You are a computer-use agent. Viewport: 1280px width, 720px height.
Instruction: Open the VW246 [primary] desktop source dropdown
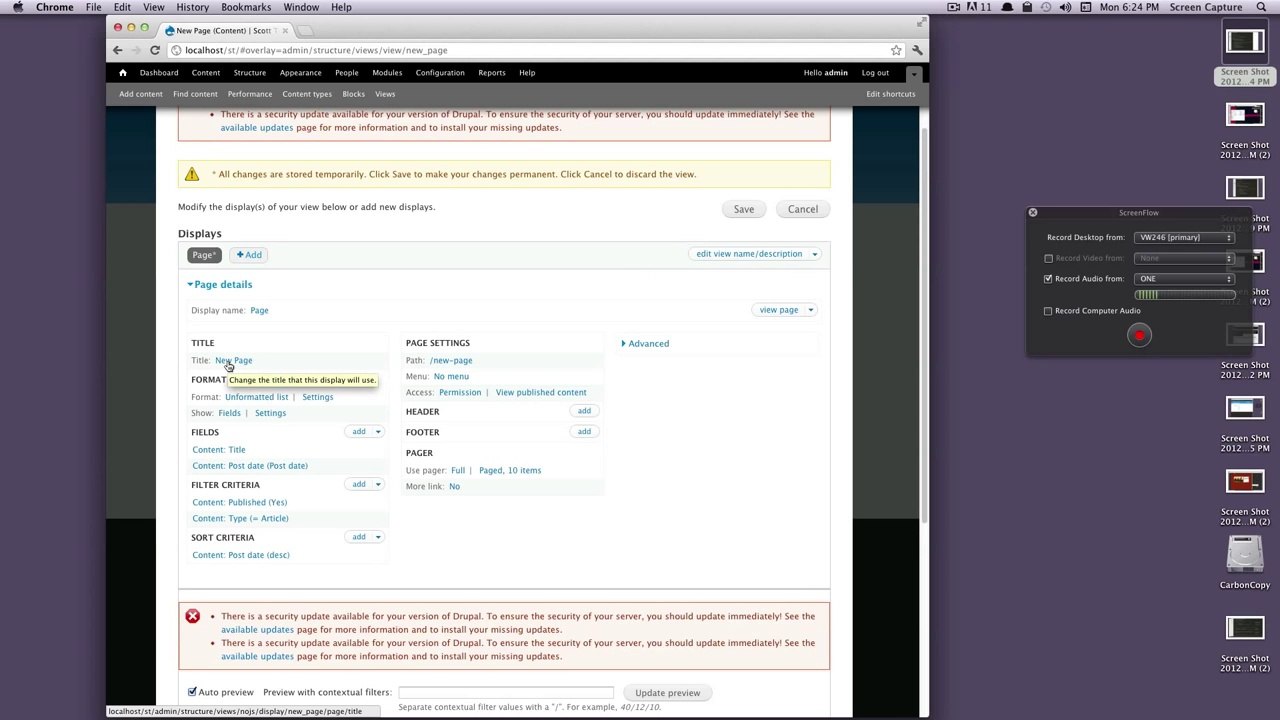[1184, 238]
